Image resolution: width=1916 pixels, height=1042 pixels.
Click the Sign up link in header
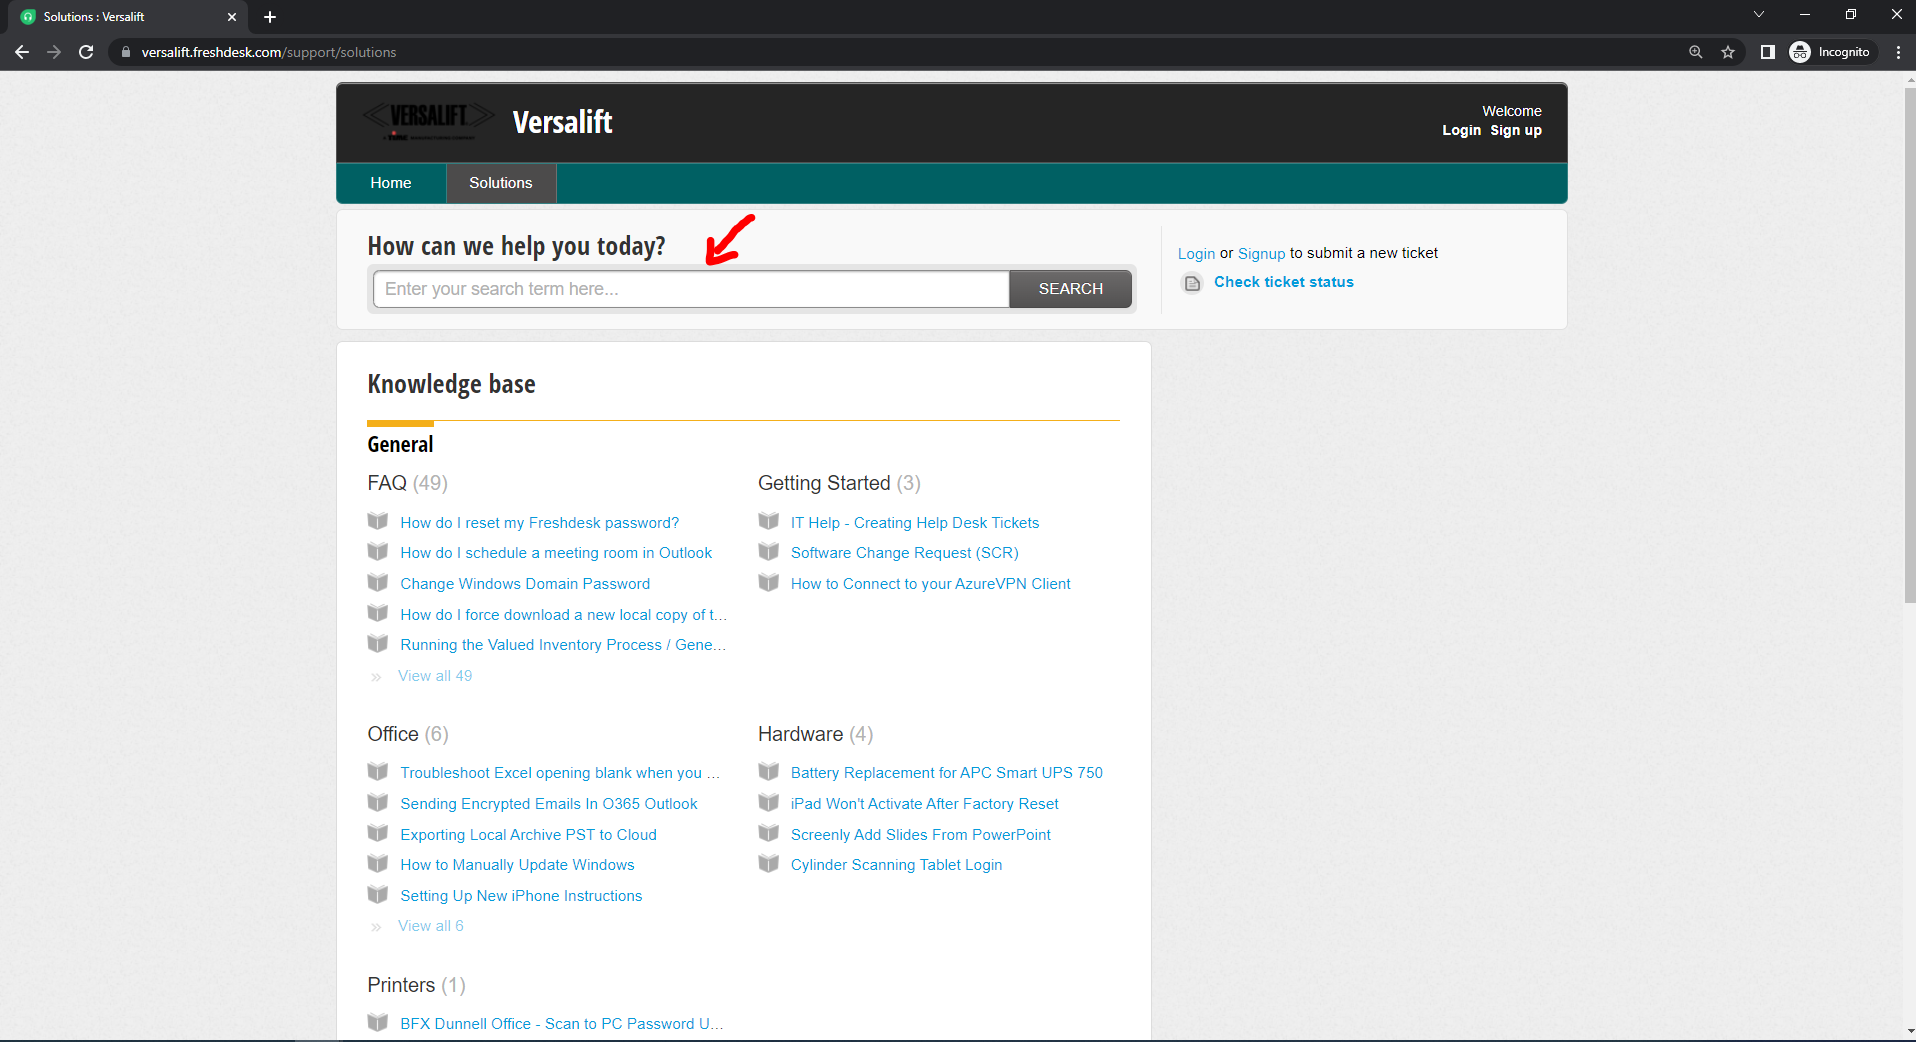coord(1516,130)
